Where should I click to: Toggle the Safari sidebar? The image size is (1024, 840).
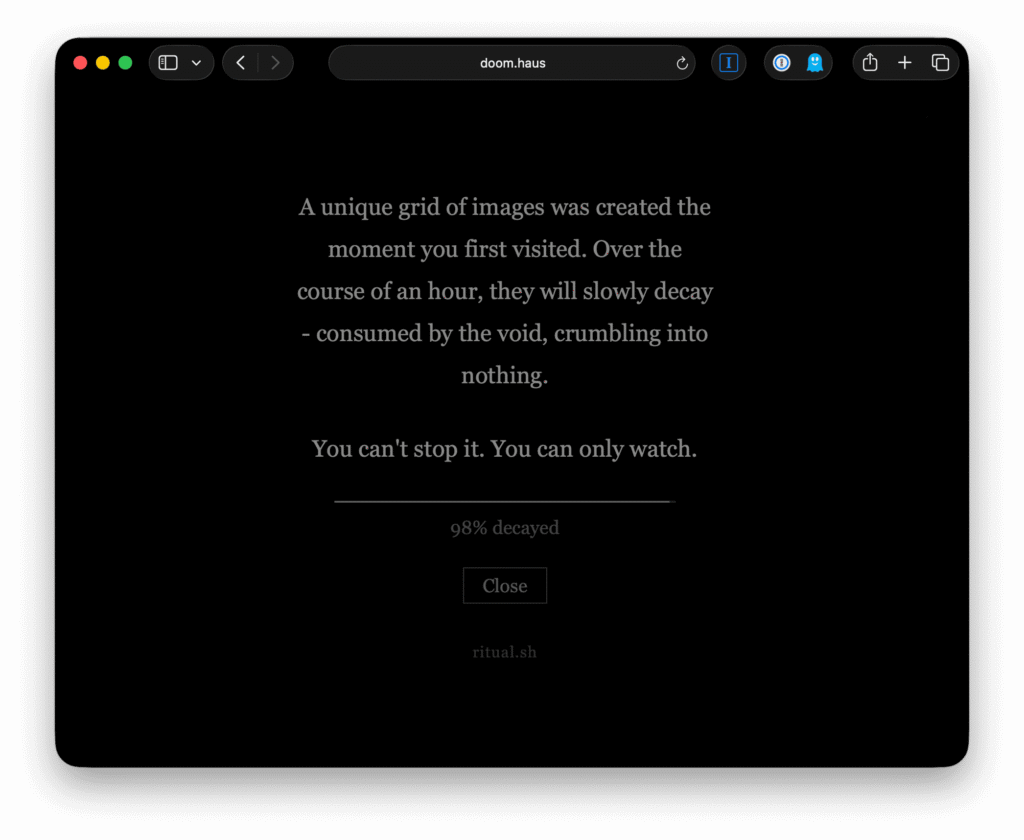coord(169,63)
